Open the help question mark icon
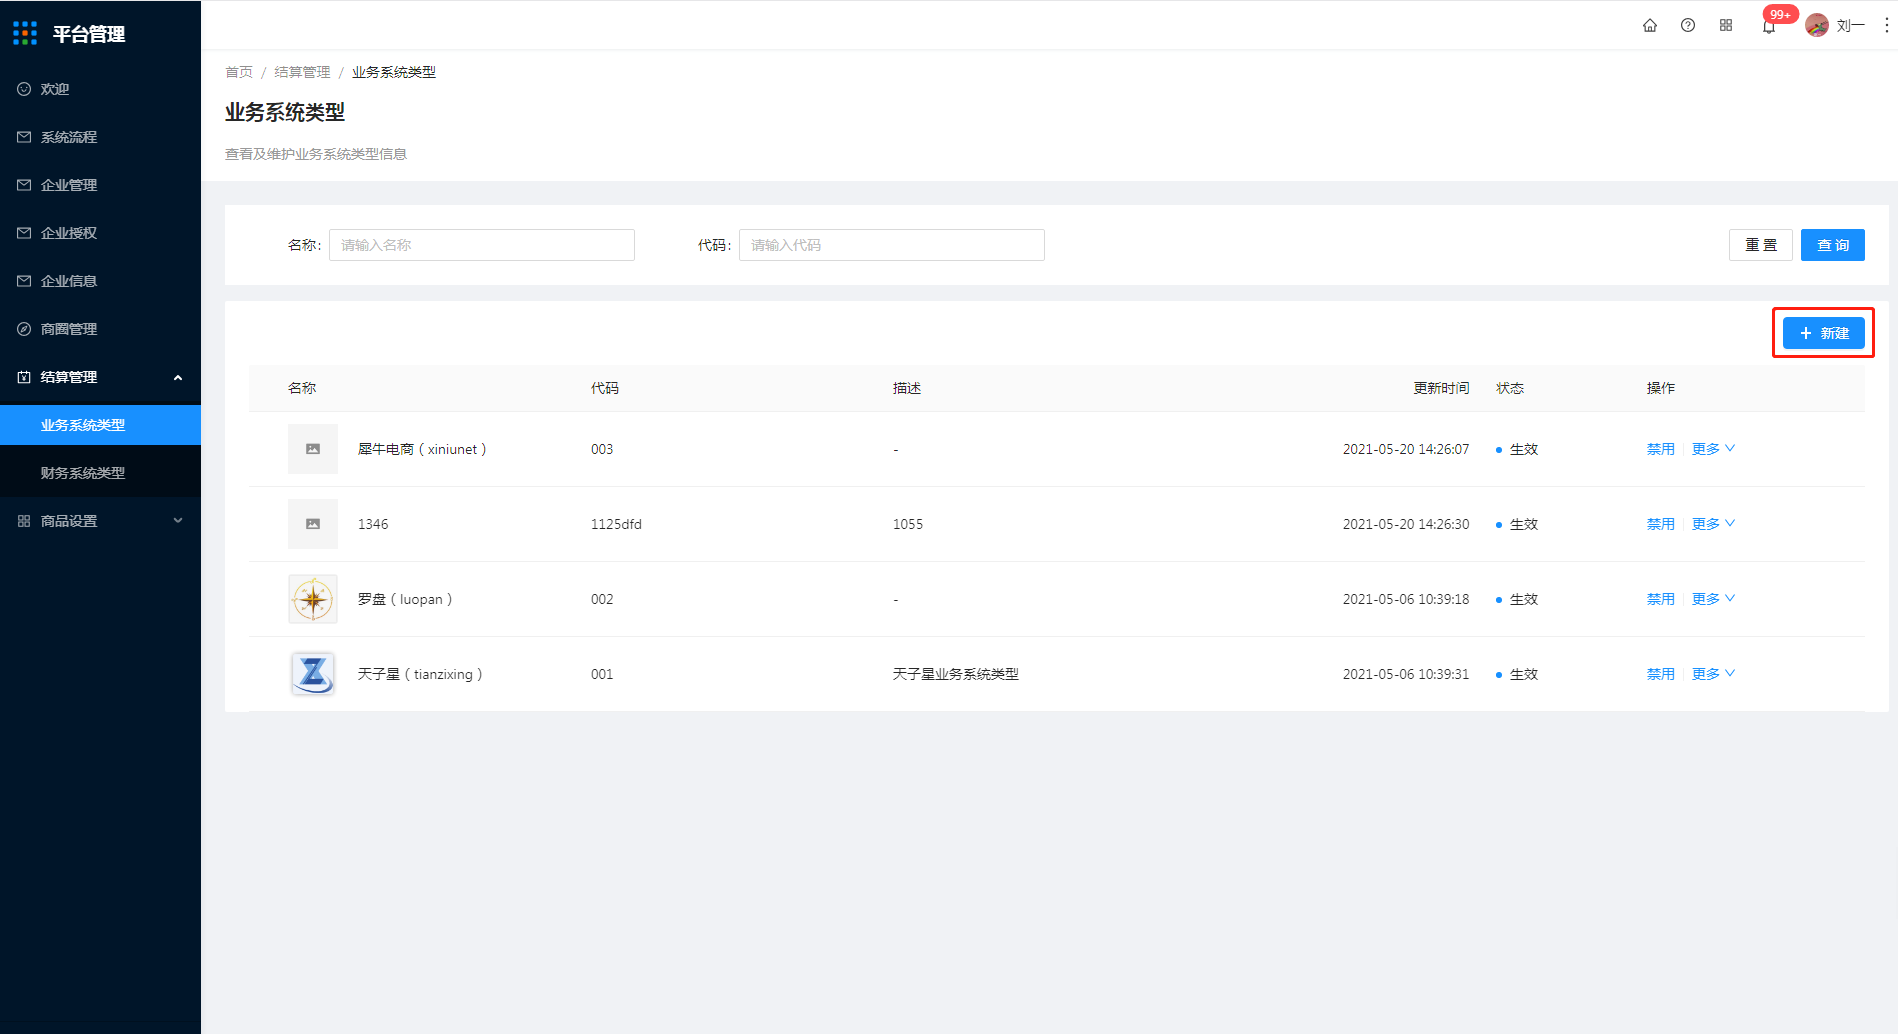 1688,26
